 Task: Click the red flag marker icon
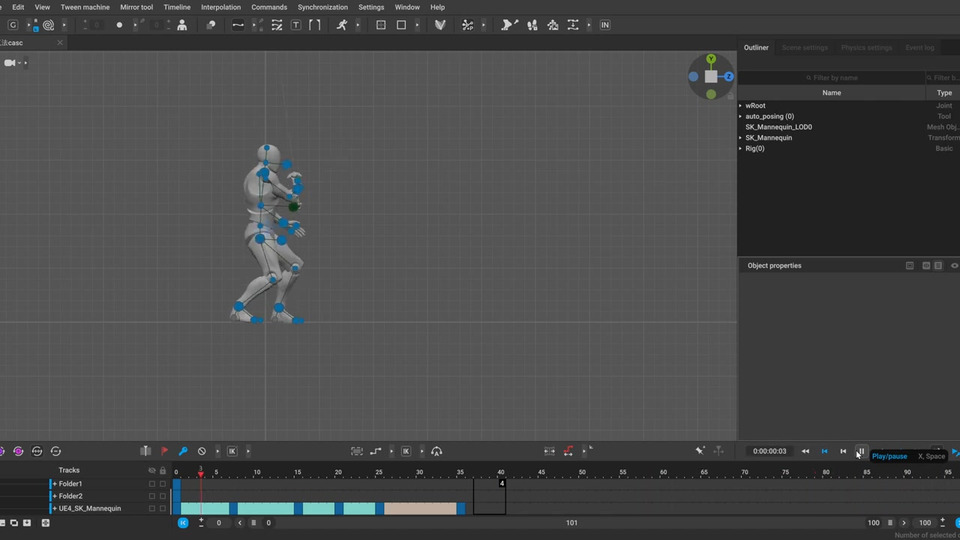tap(164, 451)
